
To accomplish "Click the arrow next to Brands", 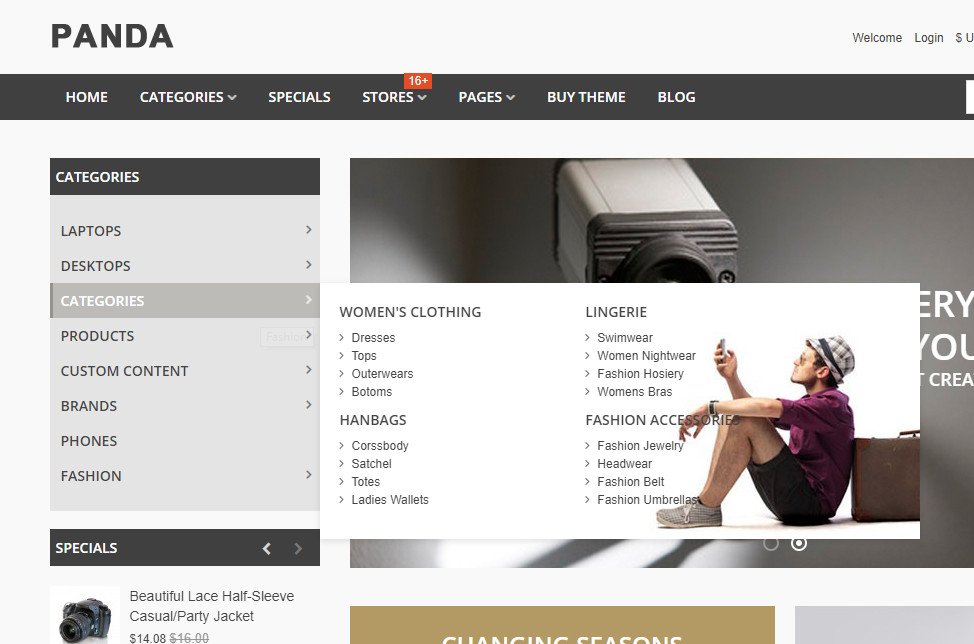I will (x=309, y=405).
